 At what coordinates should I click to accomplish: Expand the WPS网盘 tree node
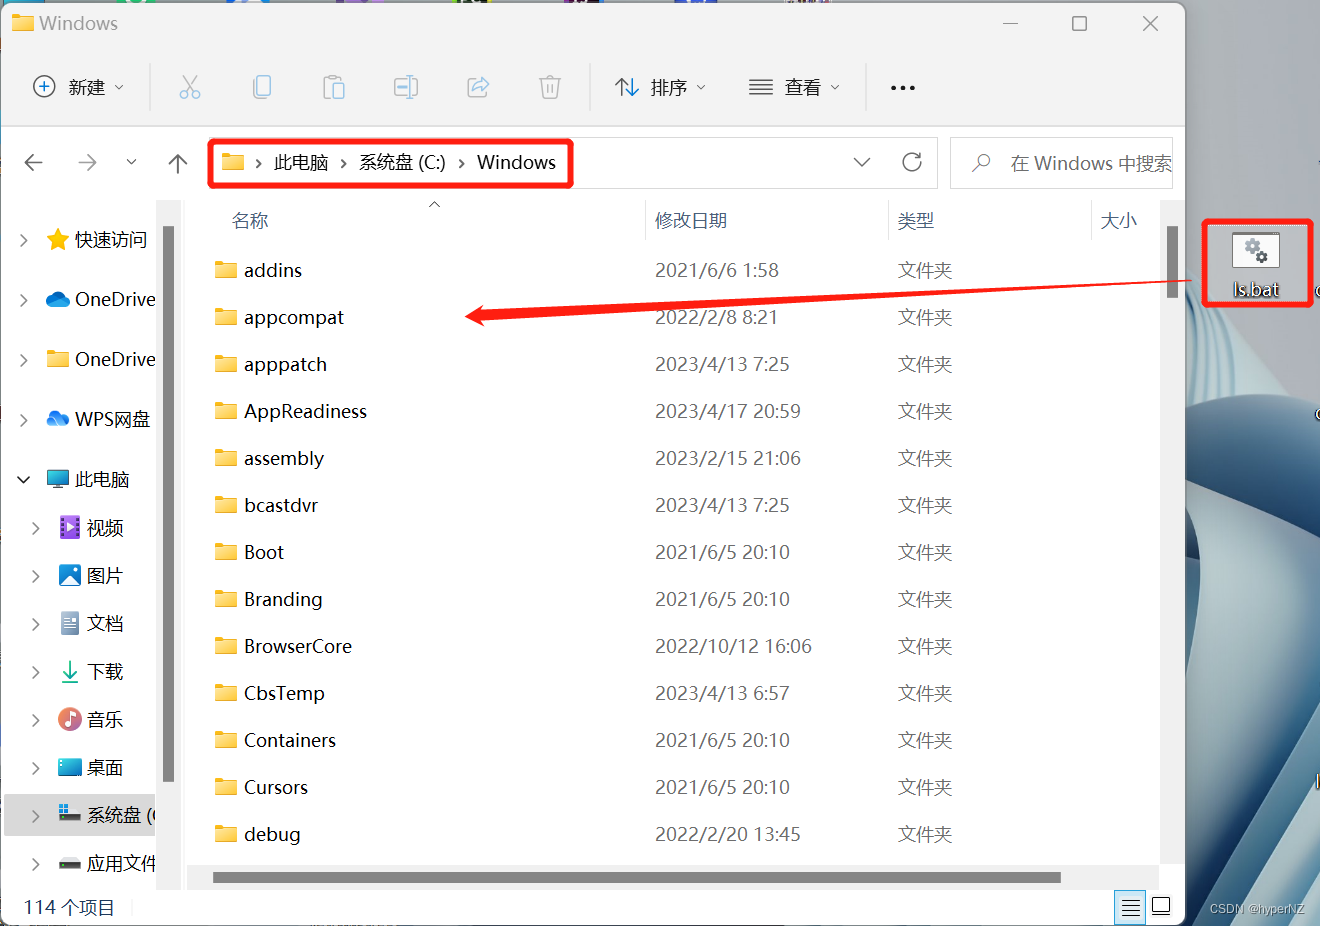click(24, 420)
